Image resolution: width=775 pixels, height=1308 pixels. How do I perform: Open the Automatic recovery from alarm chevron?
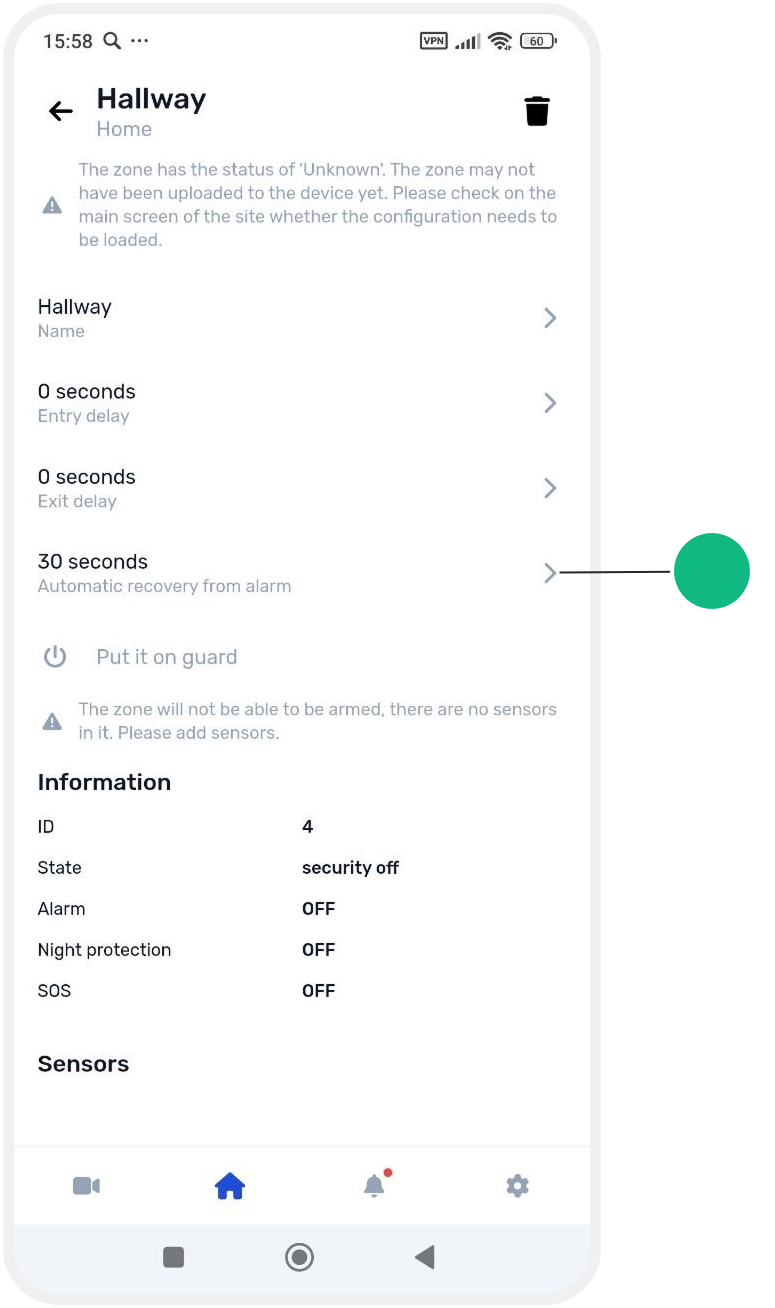(550, 573)
